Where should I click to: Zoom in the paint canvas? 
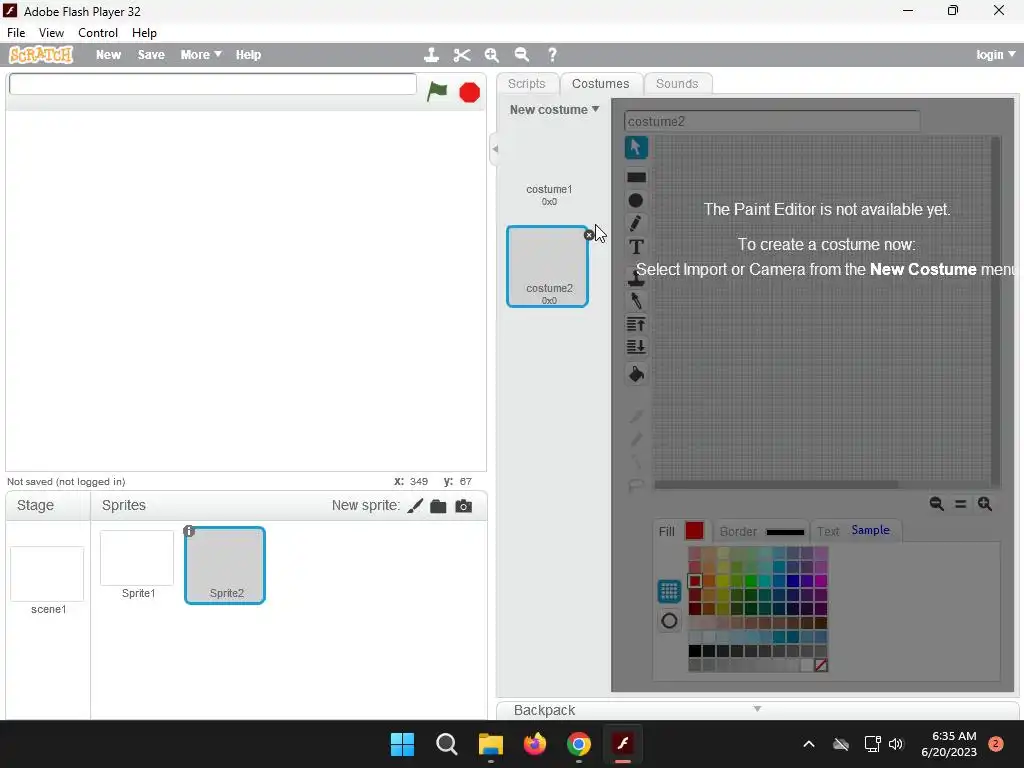point(985,504)
